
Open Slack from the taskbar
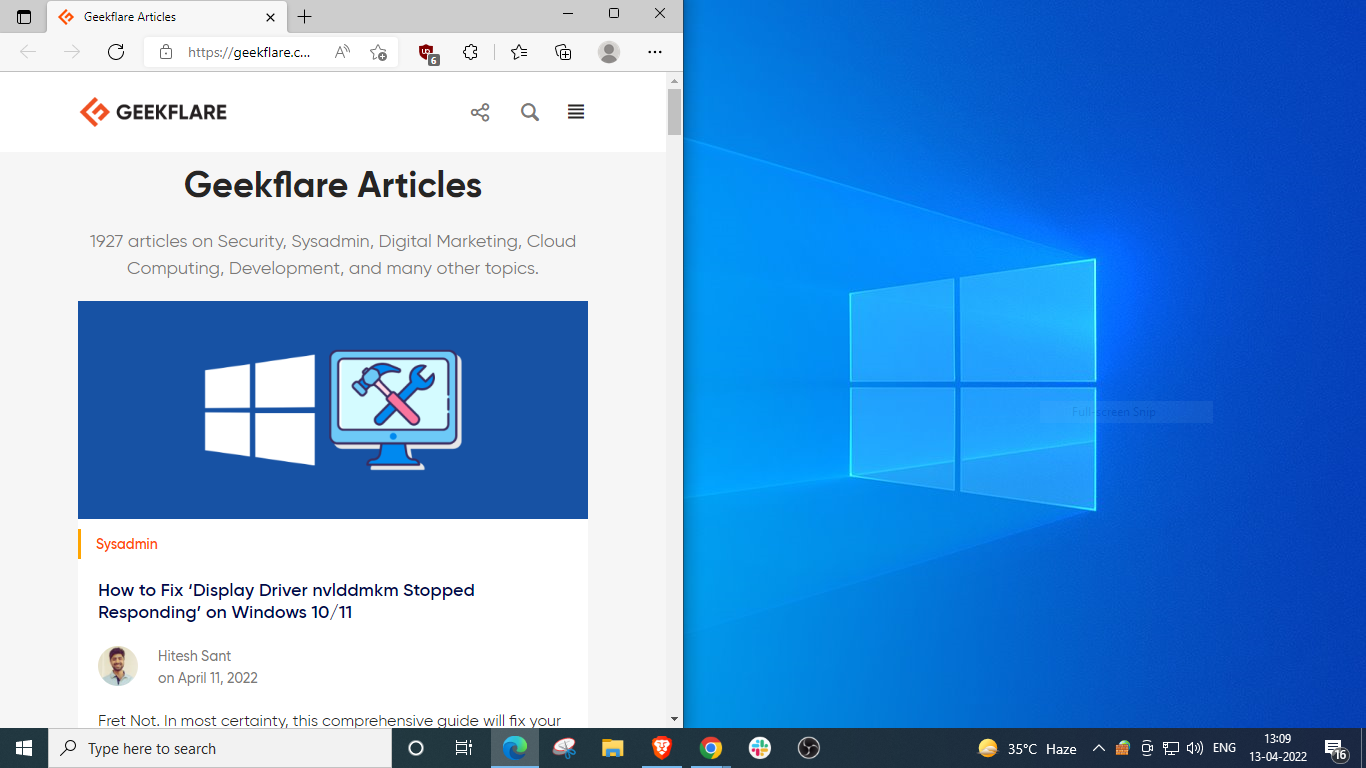(759, 748)
